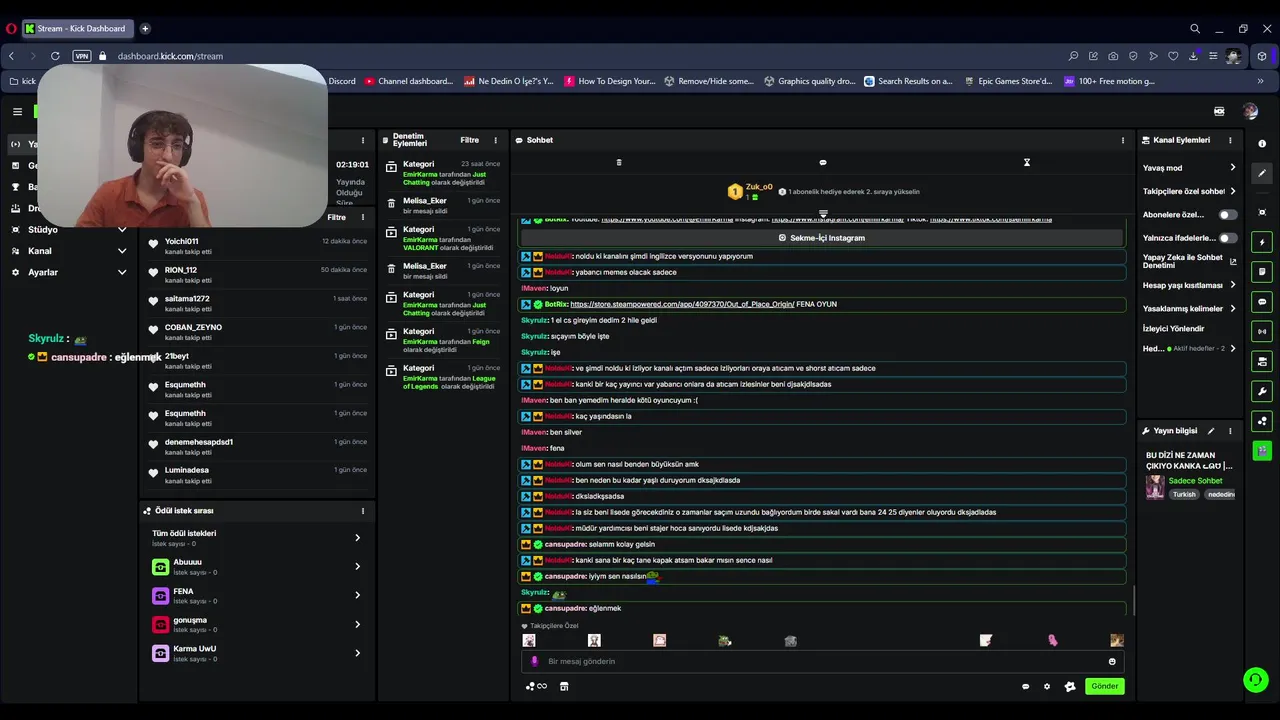Open Hesap yaşı kısıtlaması options
The height and width of the screenshot is (720, 1280).
[x=1190, y=285]
